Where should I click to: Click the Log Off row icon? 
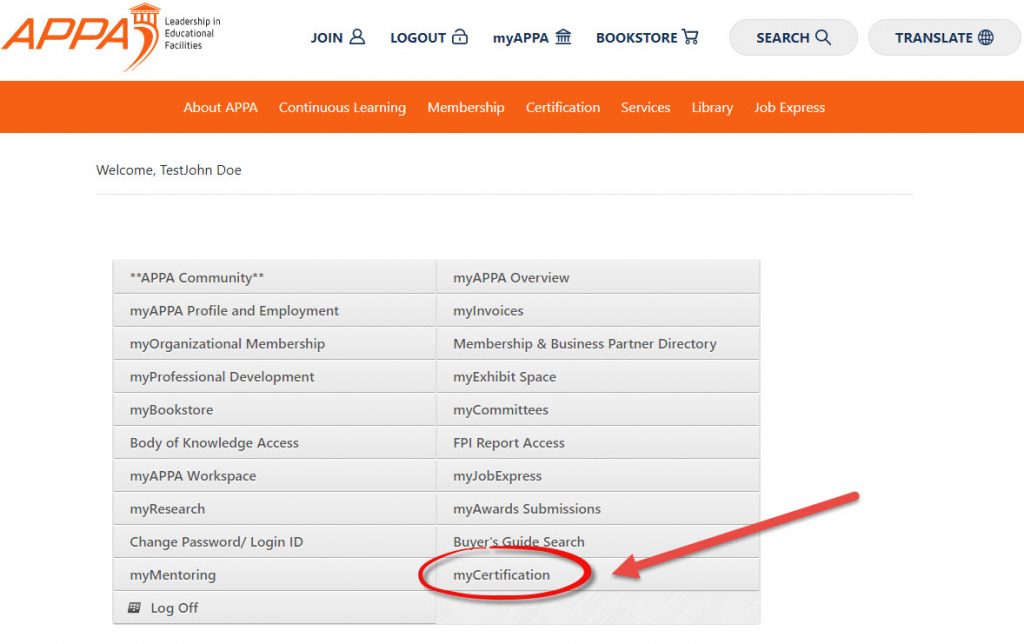click(x=135, y=607)
